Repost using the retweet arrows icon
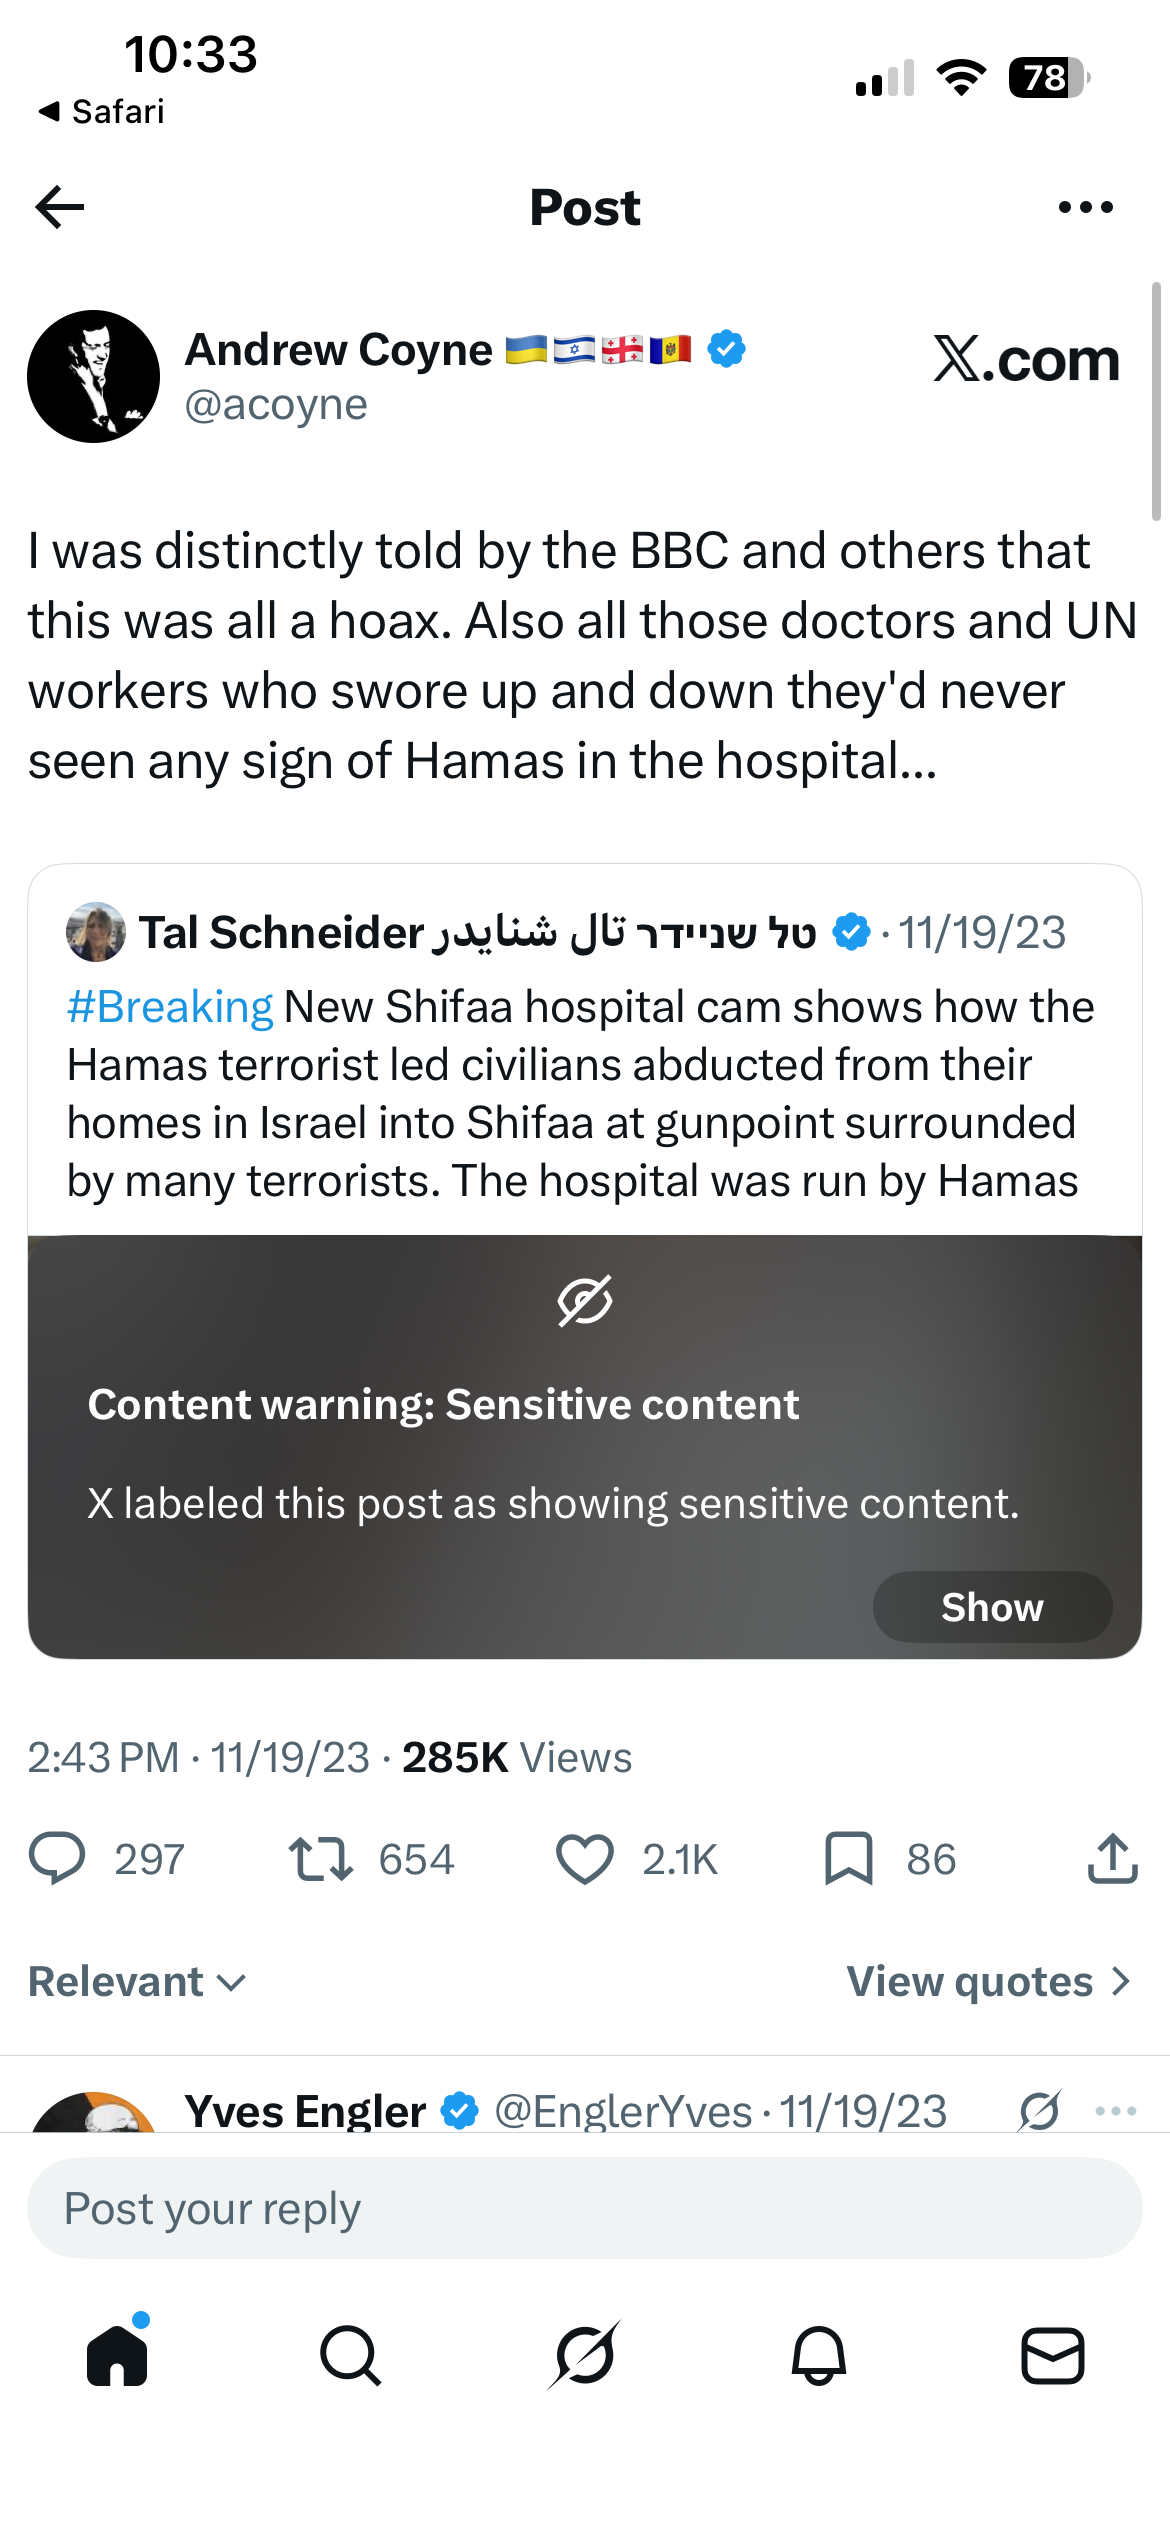Screen dimensions: 1170x2532 coord(321,1859)
